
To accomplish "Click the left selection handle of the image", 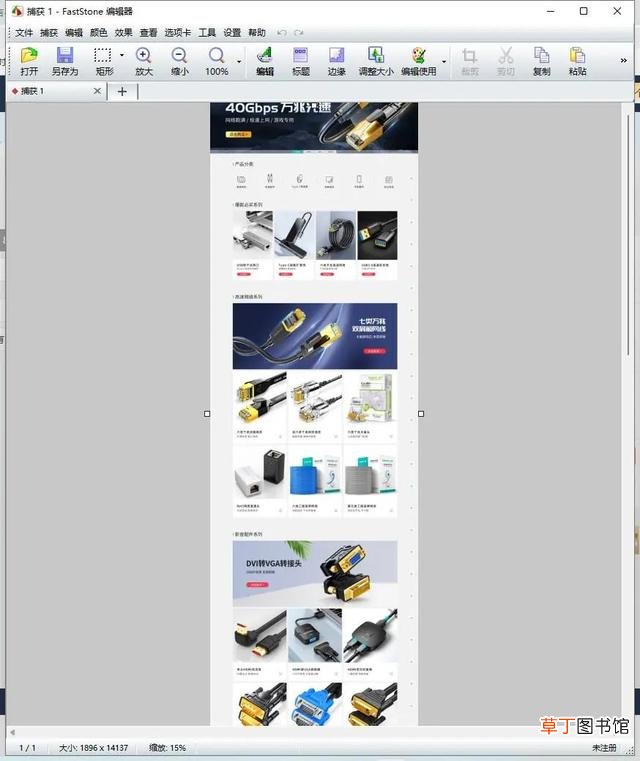I will pyautogui.click(x=207, y=414).
